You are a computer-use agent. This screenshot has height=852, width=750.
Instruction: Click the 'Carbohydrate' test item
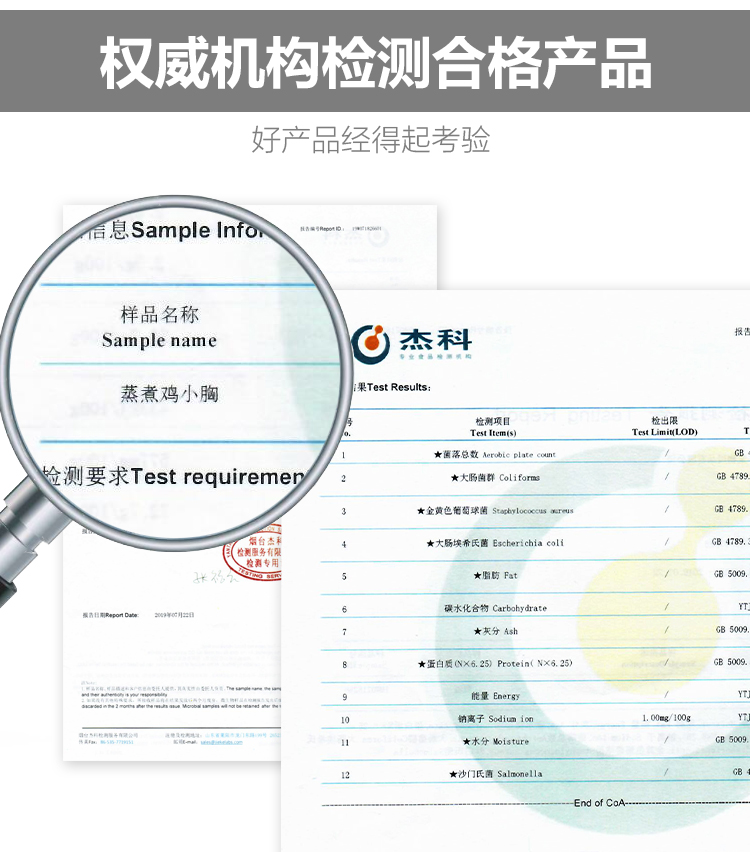(495, 608)
